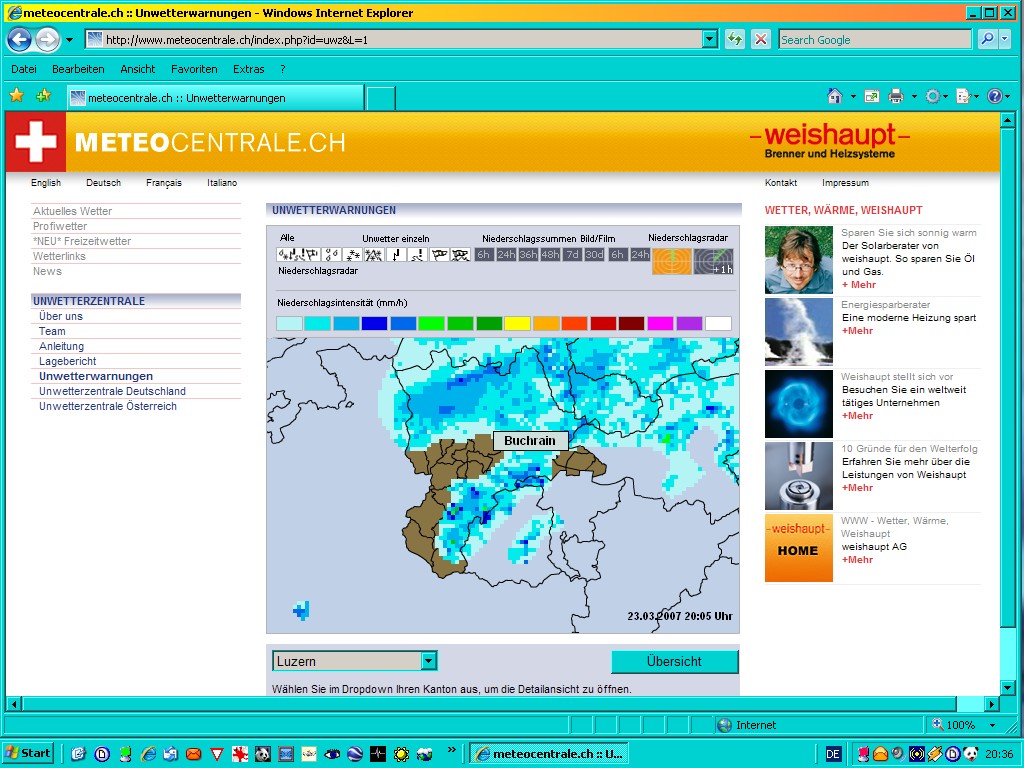Click the yellow precipitation intensity swatch

click(x=517, y=323)
